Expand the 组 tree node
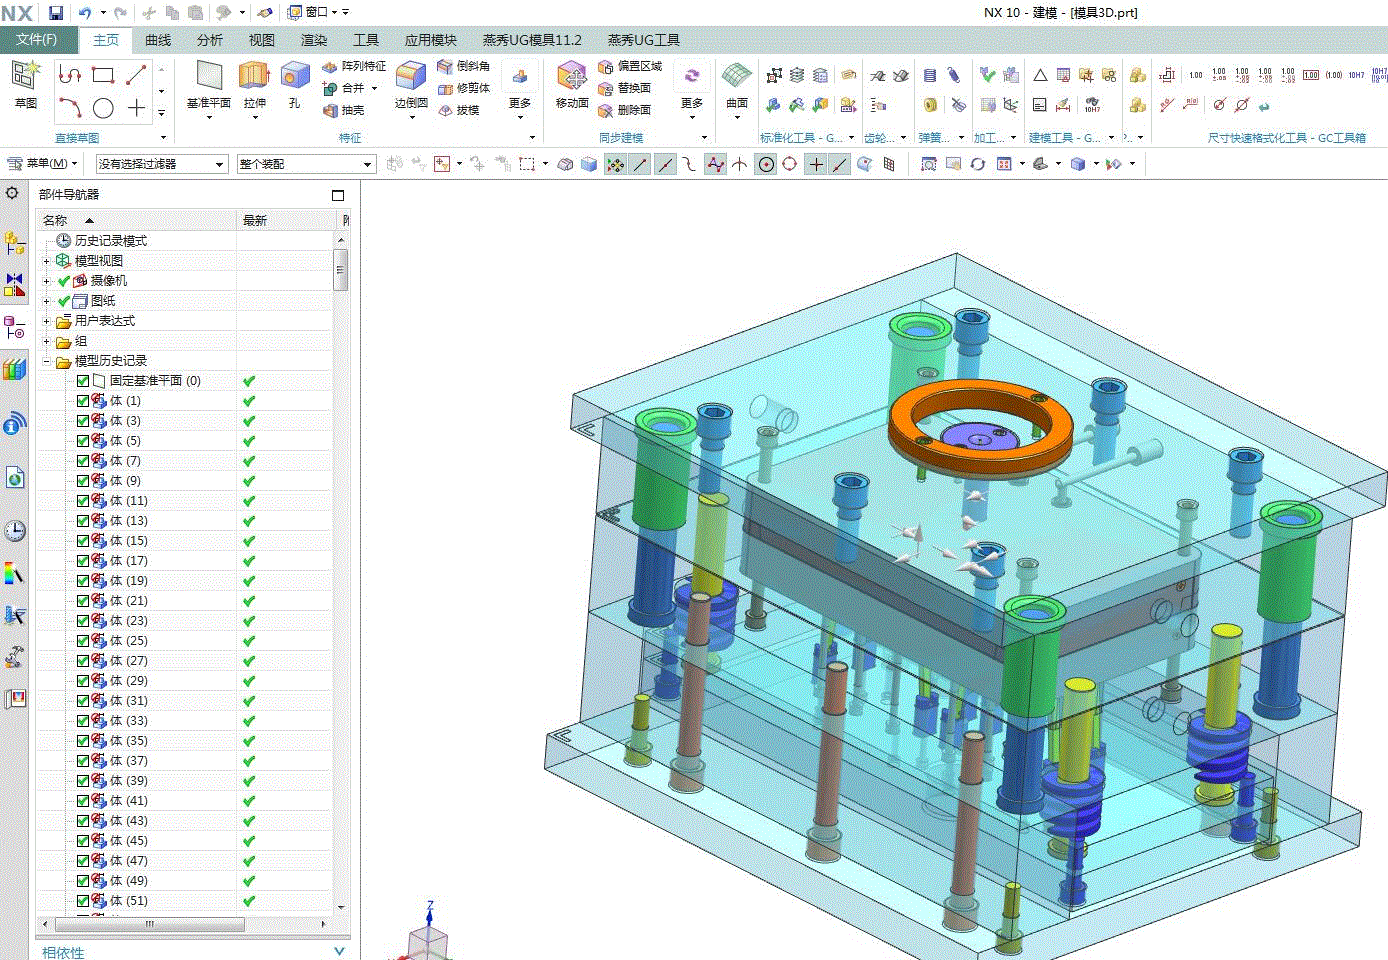 [x=46, y=341]
